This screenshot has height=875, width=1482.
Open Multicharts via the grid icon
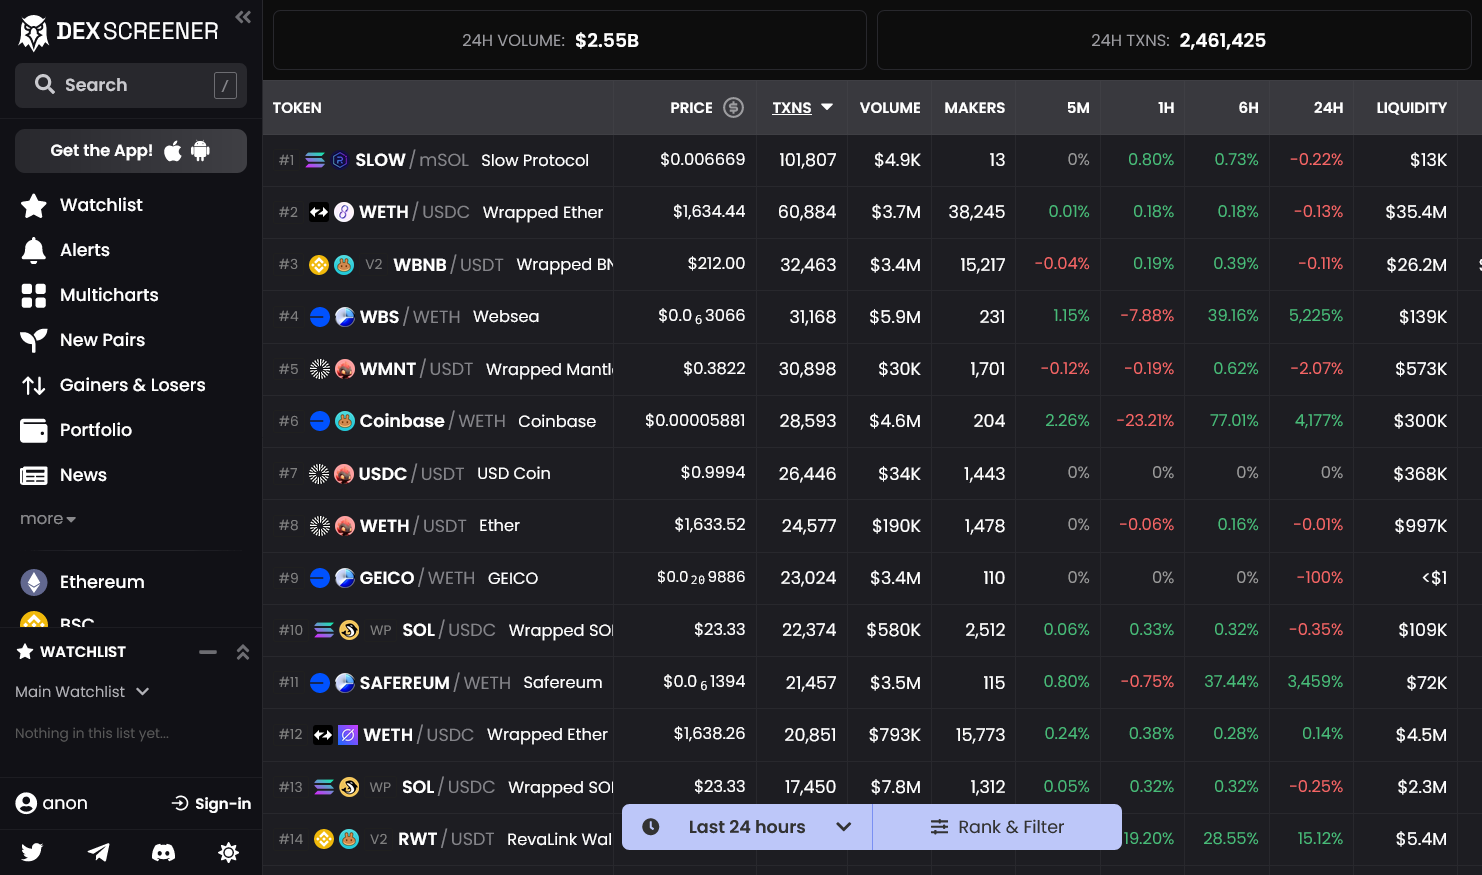coord(34,295)
